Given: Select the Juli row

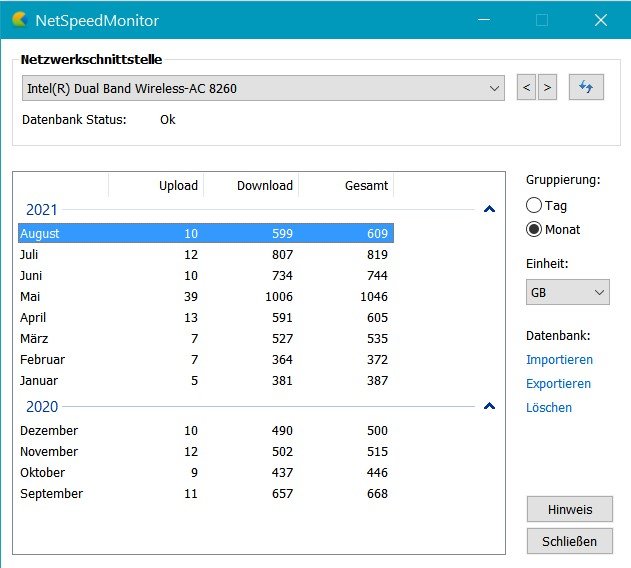Looking at the screenshot, I should [x=206, y=254].
